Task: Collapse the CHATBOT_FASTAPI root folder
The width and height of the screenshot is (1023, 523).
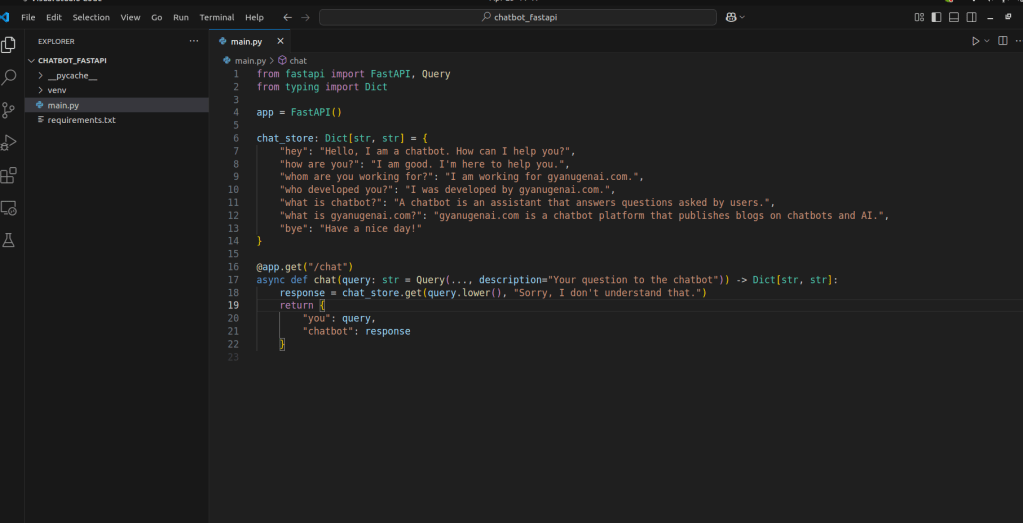Action: pos(72,60)
